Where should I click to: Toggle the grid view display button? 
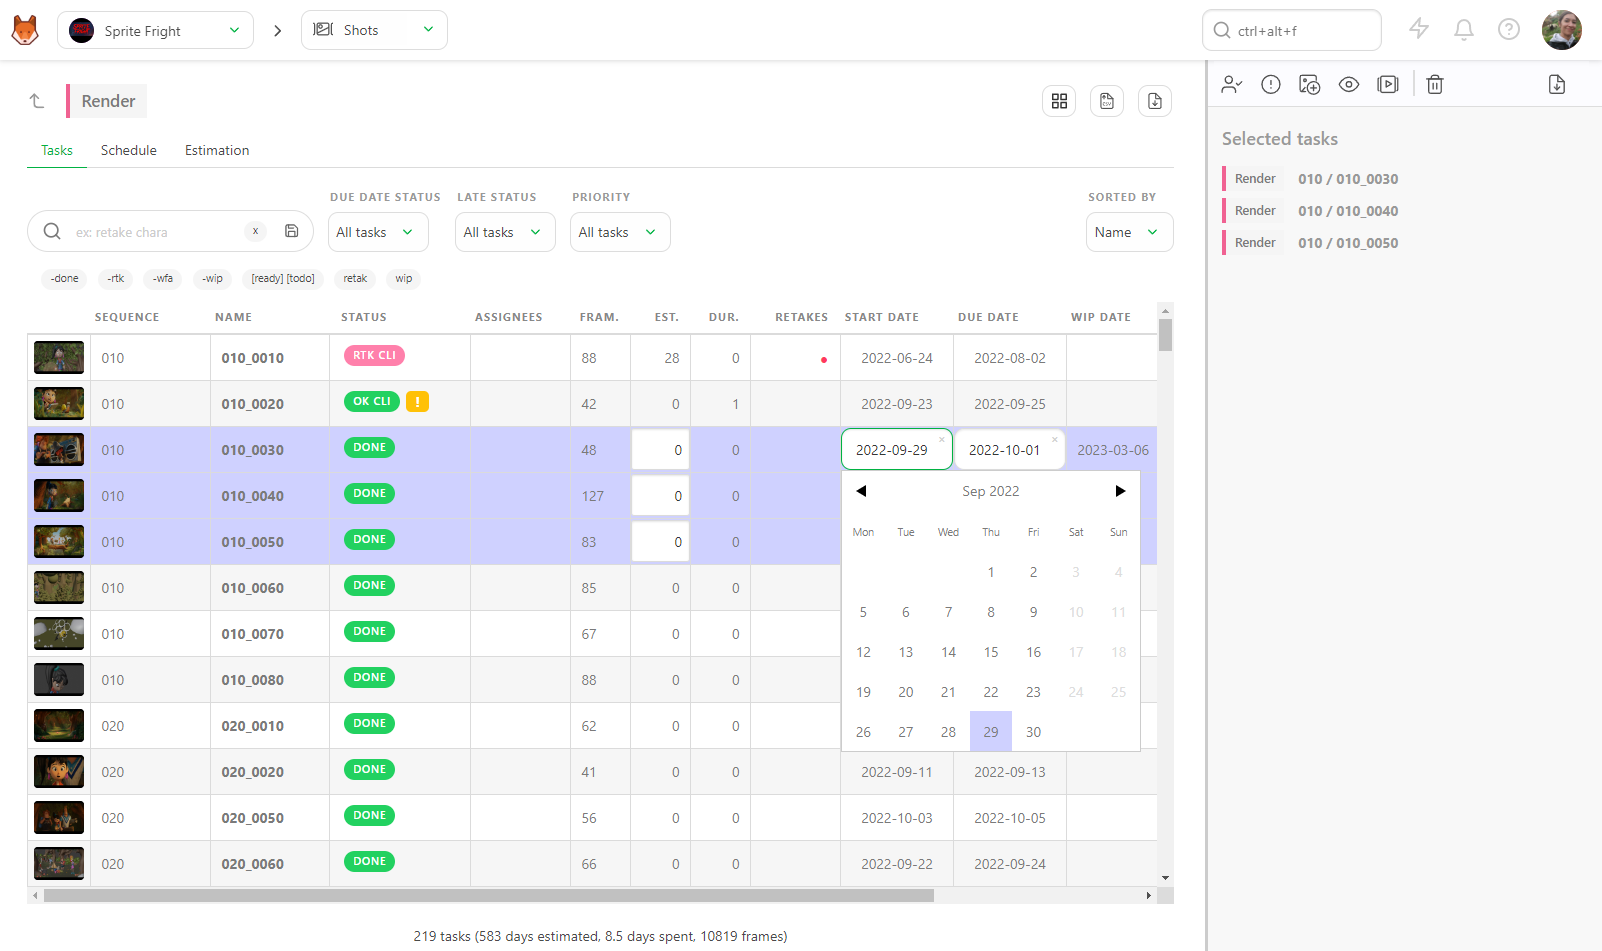1059,101
